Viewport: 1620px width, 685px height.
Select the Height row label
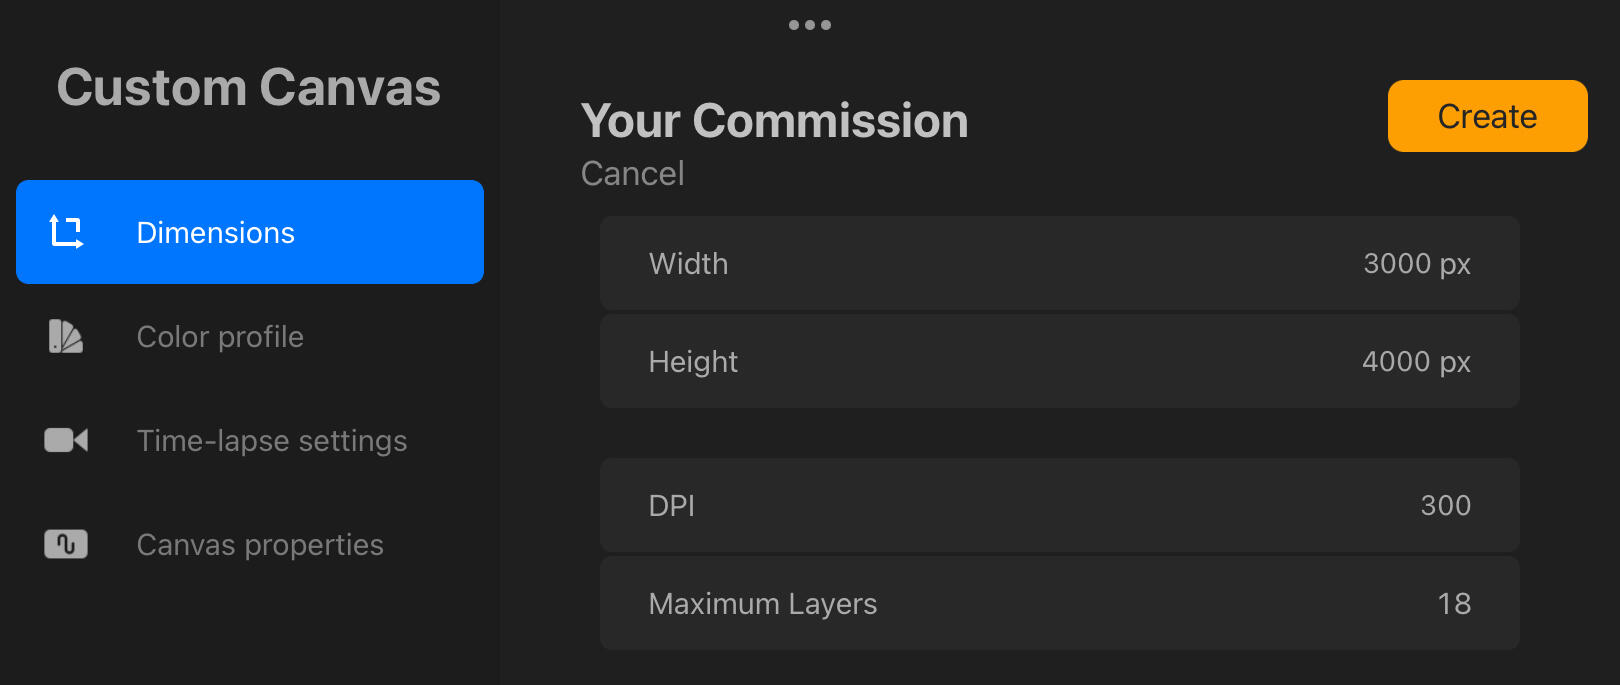point(693,362)
